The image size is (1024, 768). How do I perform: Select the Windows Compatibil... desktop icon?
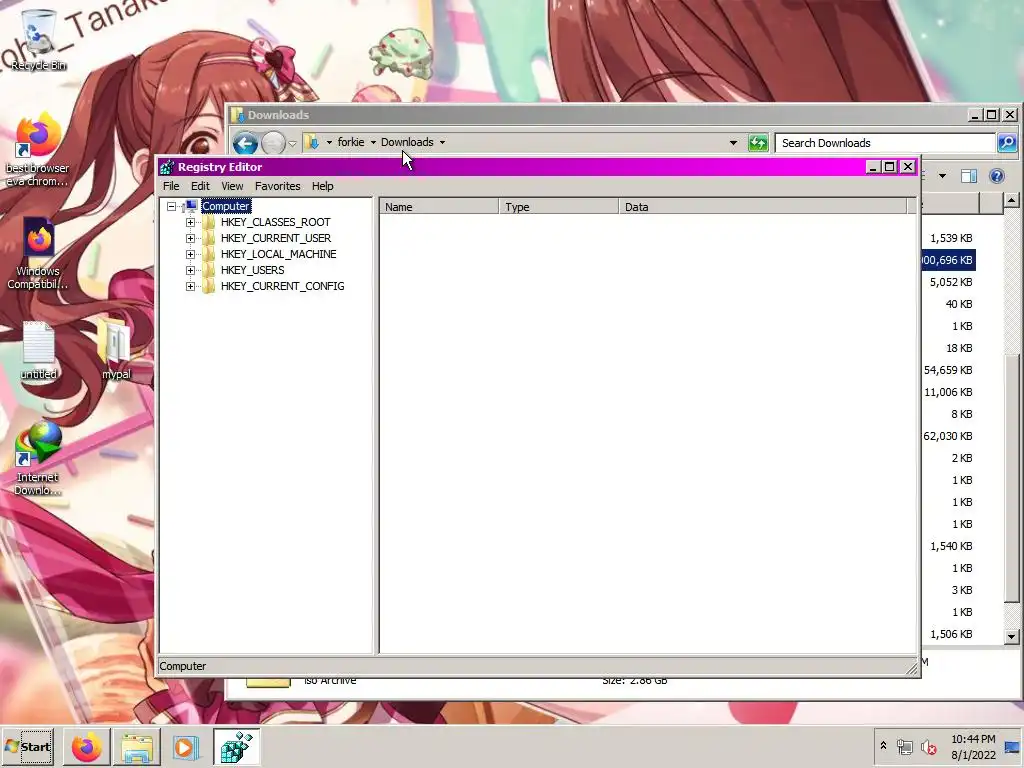pos(37,253)
